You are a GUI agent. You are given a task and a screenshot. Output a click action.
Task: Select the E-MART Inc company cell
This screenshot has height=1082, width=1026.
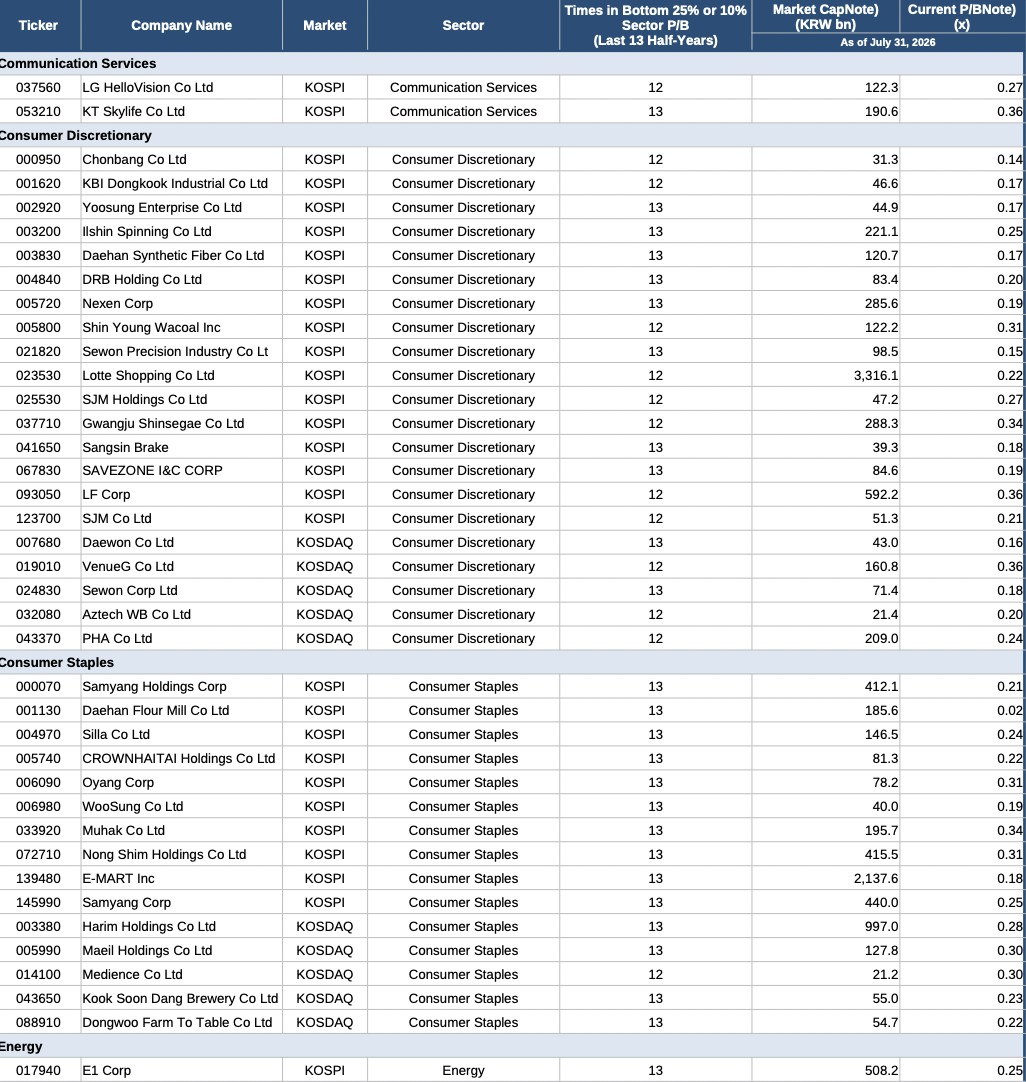[181, 878]
